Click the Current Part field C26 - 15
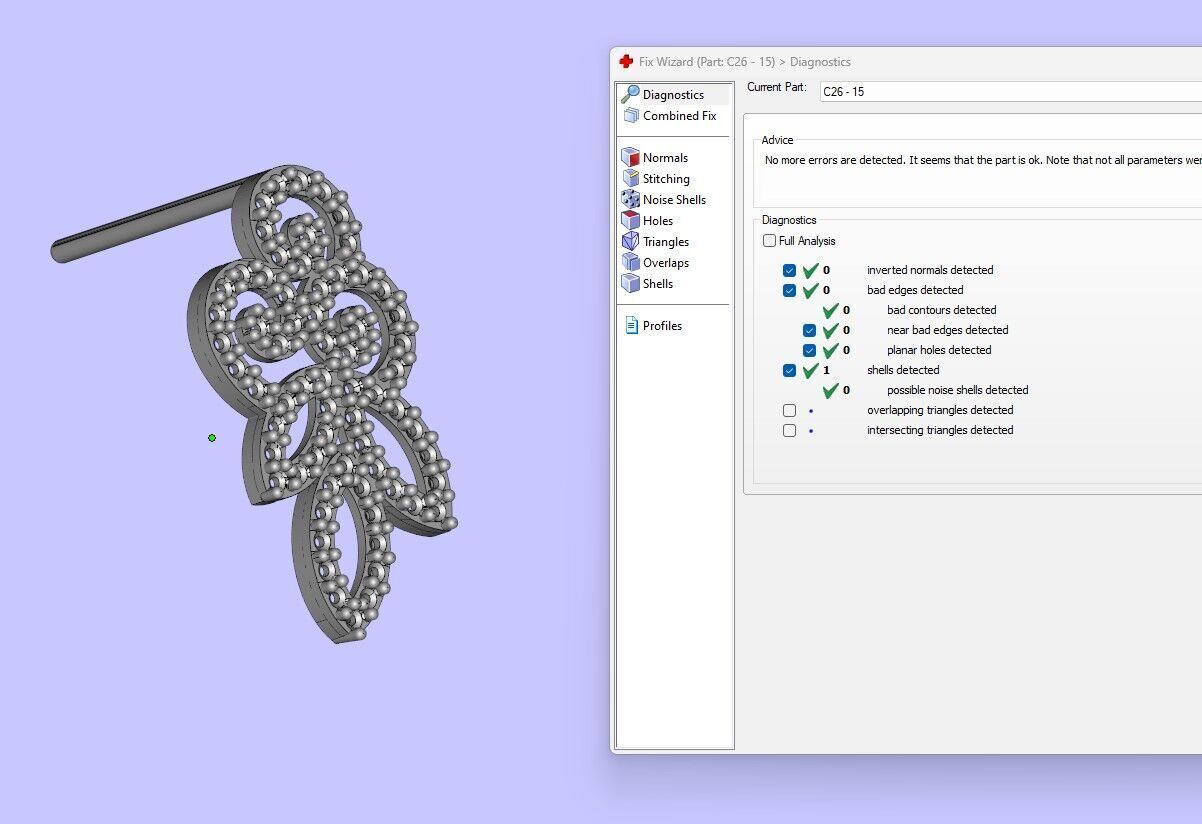This screenshot has height=824, width=1202. pyautogui.click(x=1010, y=91)
